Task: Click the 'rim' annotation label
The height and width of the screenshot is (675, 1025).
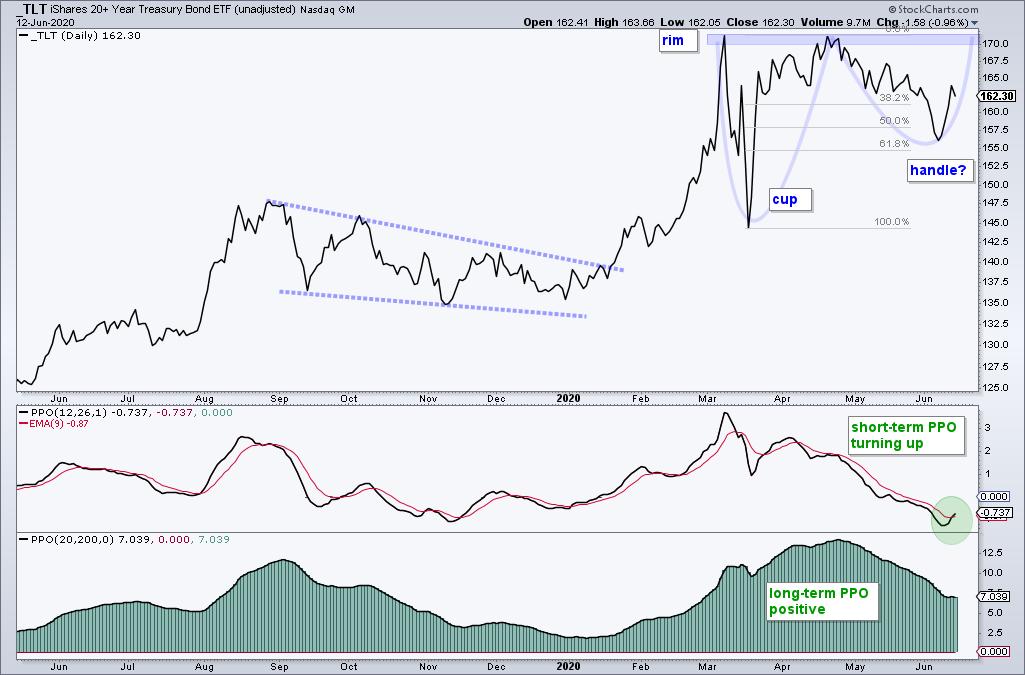Action: [678, 41]
